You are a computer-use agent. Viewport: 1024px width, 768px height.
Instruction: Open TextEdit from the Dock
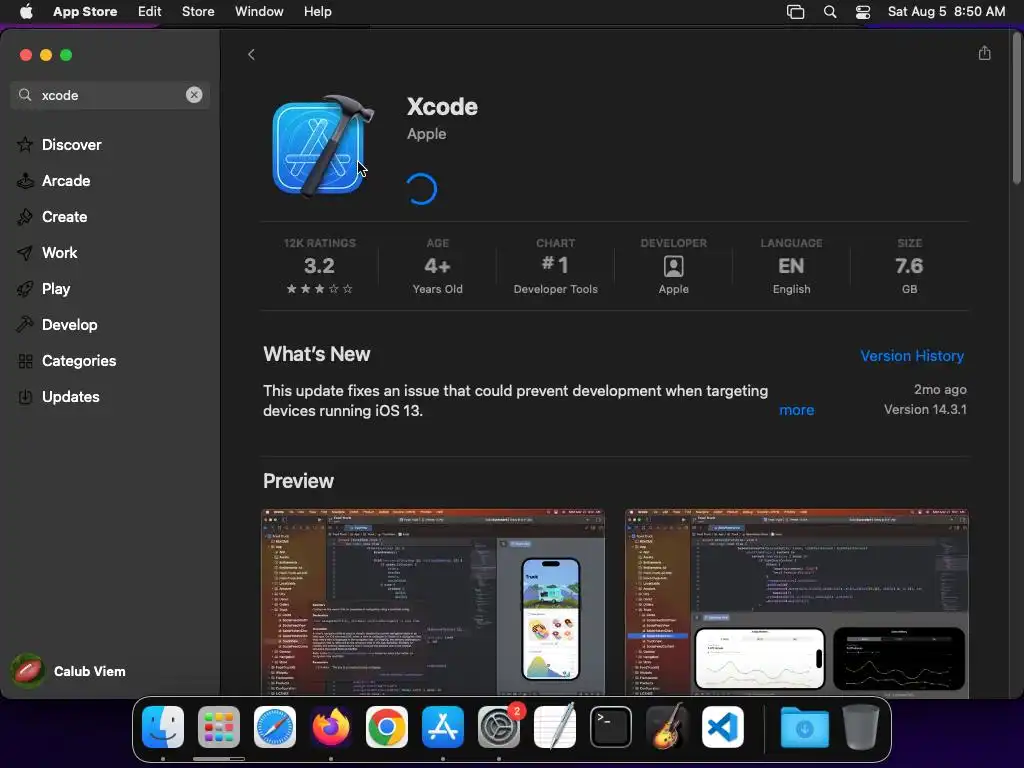[555, 727]
